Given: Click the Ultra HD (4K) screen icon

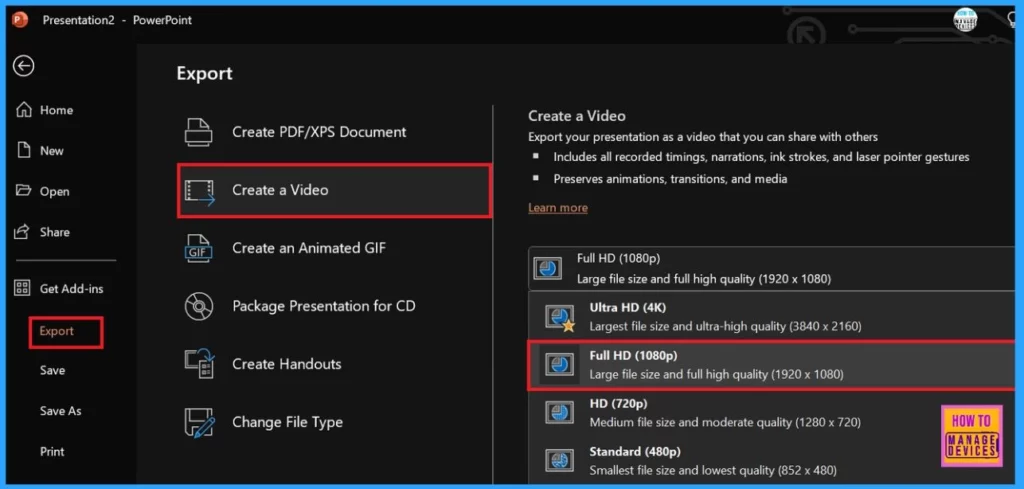Looking at the screenshot, I should point(560,317).
